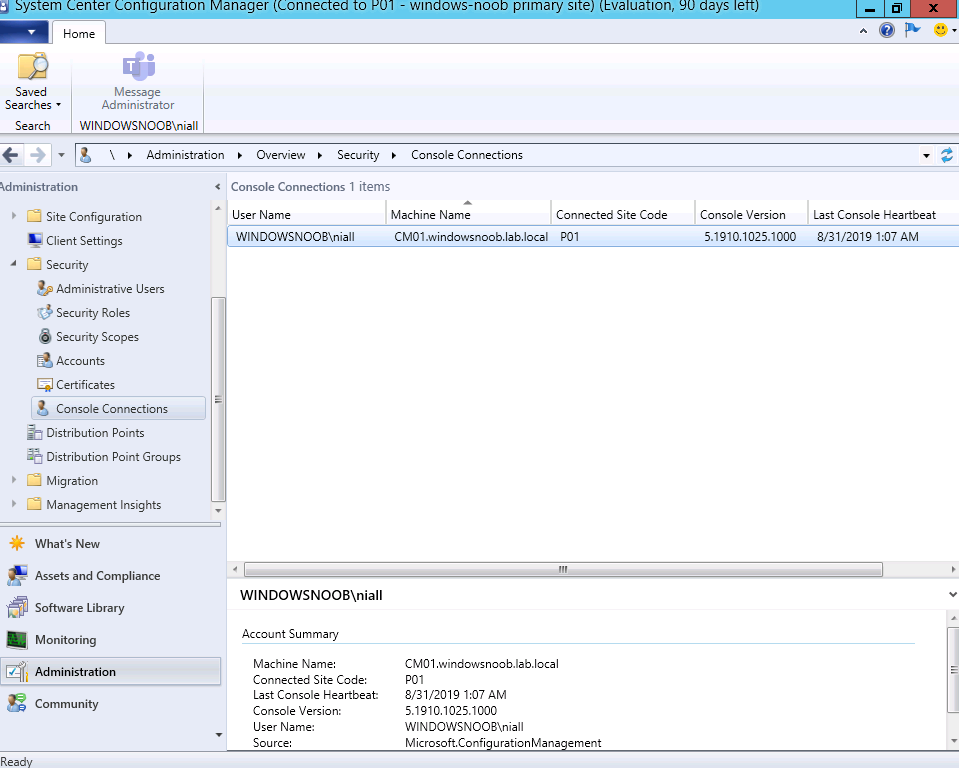Click the Security Scopes padlock icon
Screen dimensions: 959x768
tap(45, 336)
